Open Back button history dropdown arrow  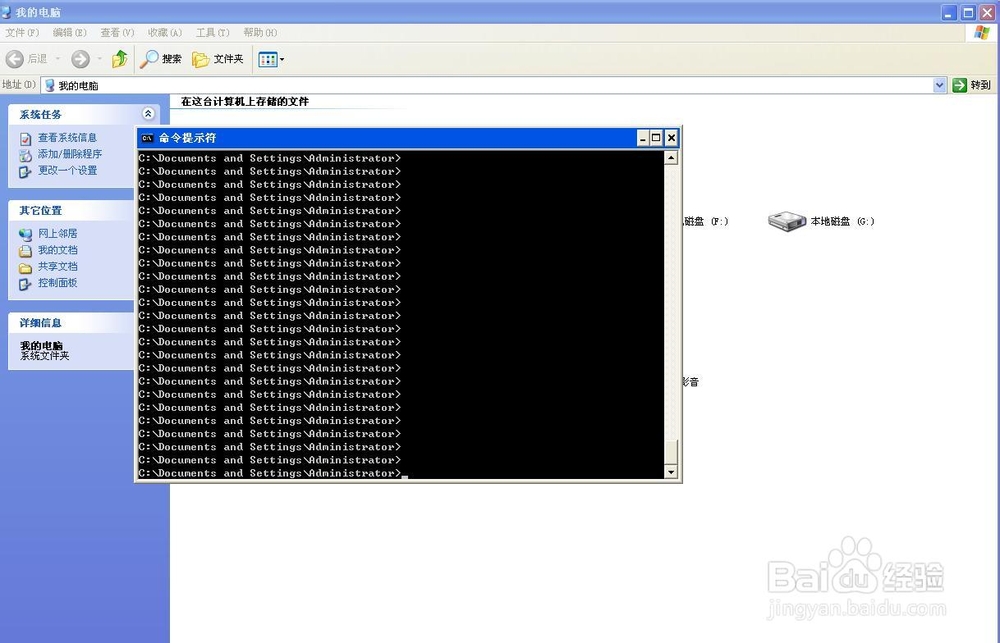click(57, 59)
